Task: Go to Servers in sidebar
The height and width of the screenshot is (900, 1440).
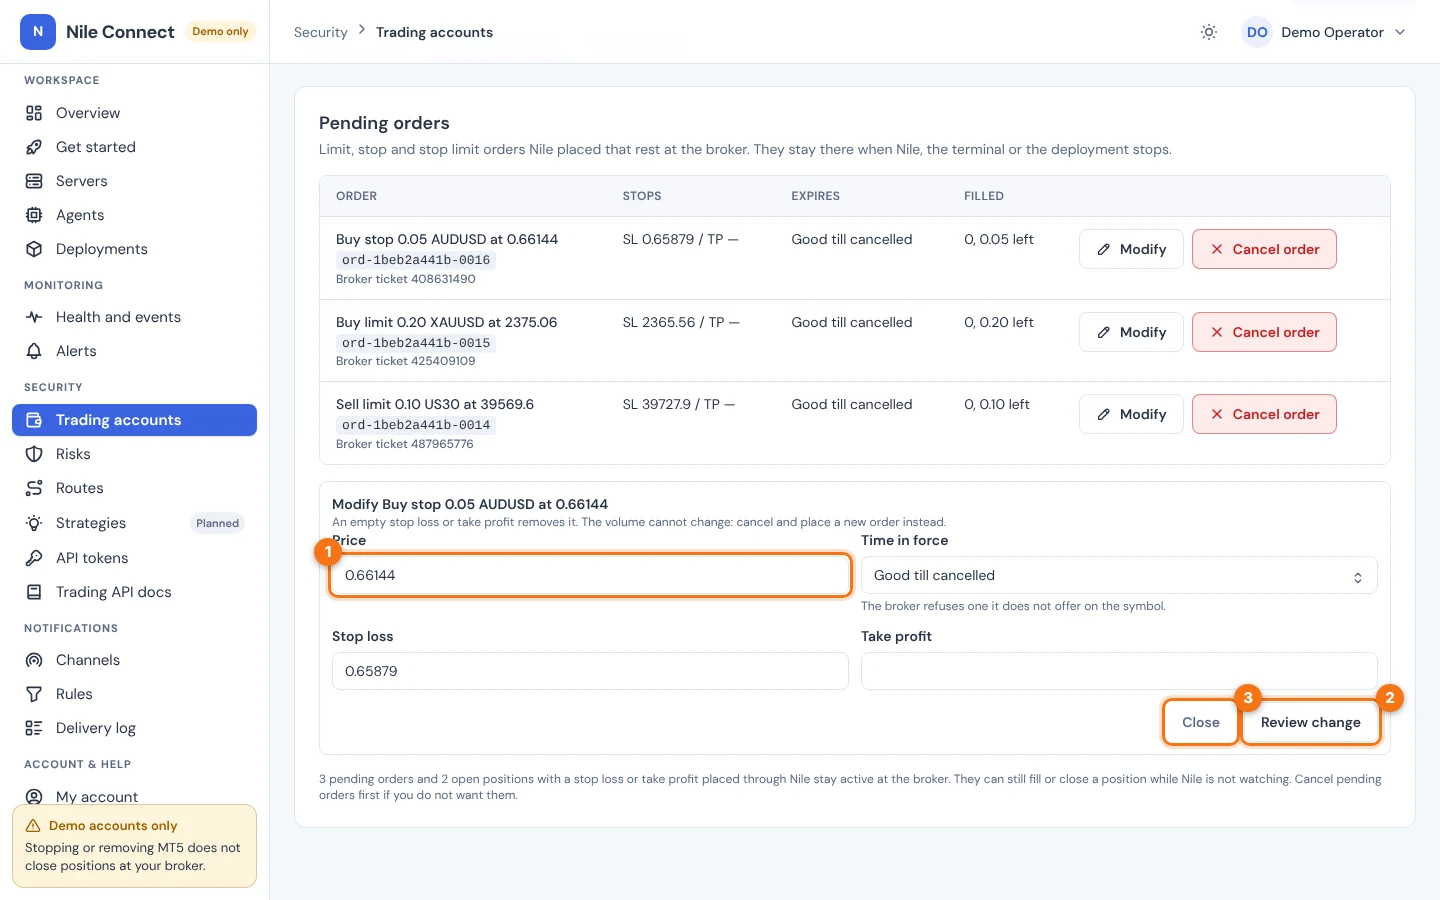Action: [134, 181]
